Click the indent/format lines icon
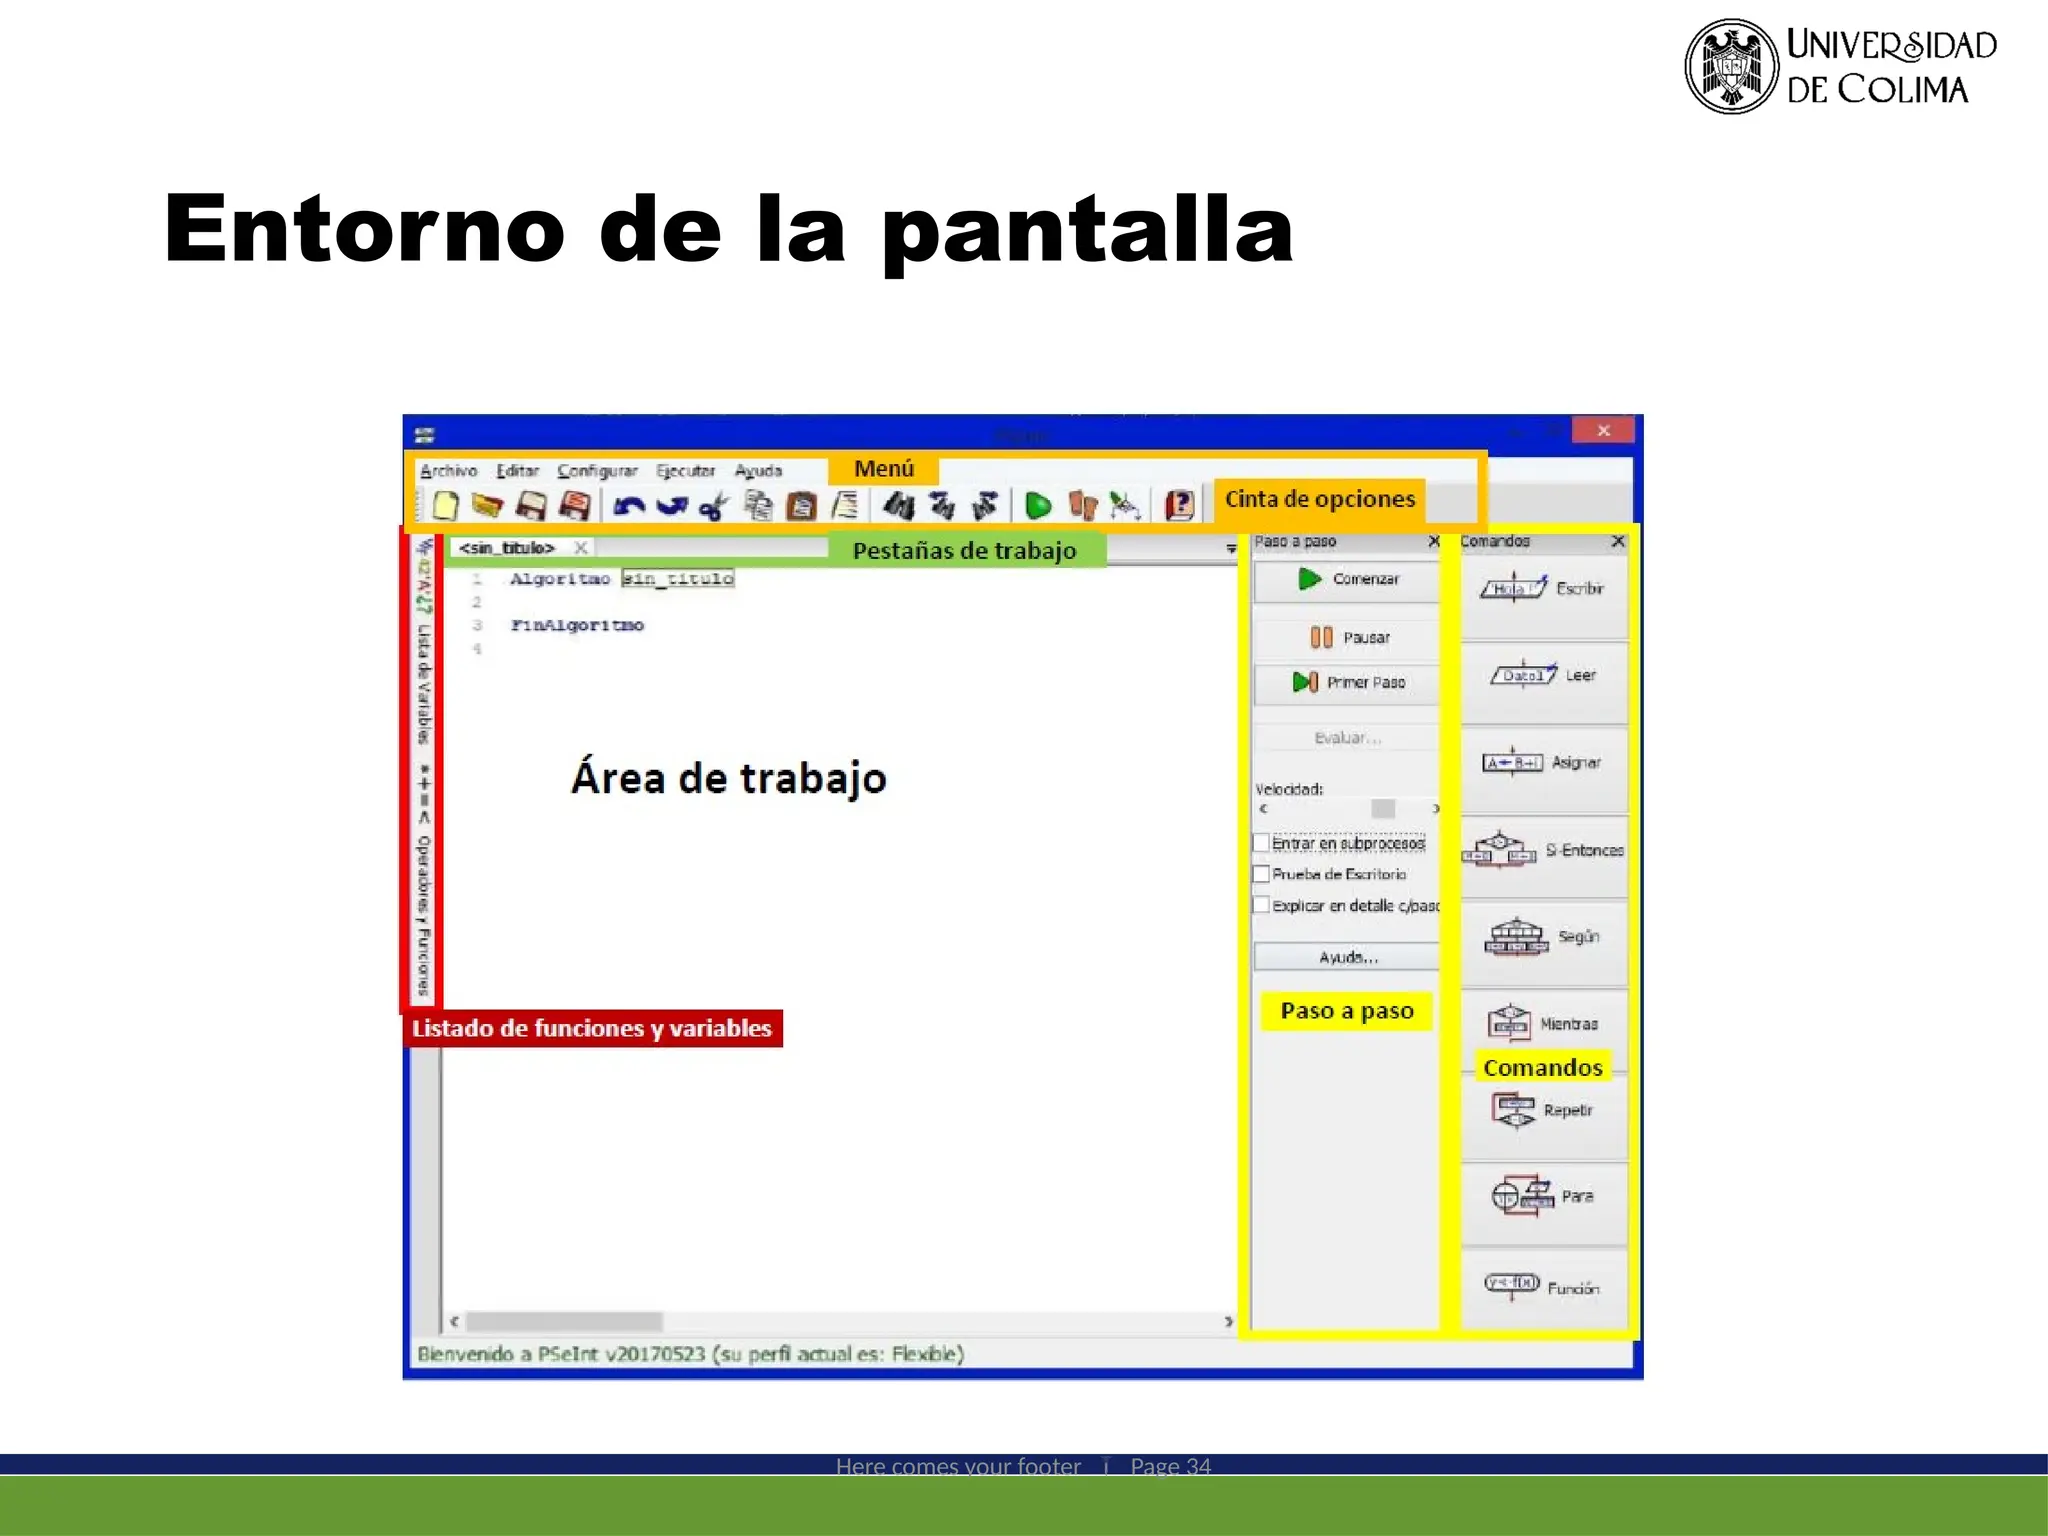This screenshot has height=1536, width=2048. [845, 506]
